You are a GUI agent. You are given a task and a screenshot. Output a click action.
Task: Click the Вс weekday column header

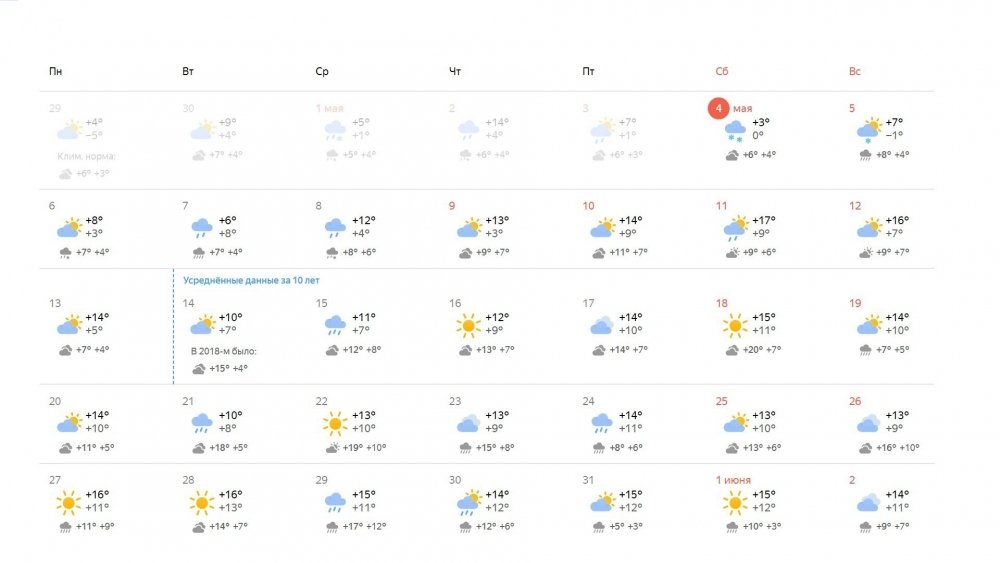coord(855,71)
